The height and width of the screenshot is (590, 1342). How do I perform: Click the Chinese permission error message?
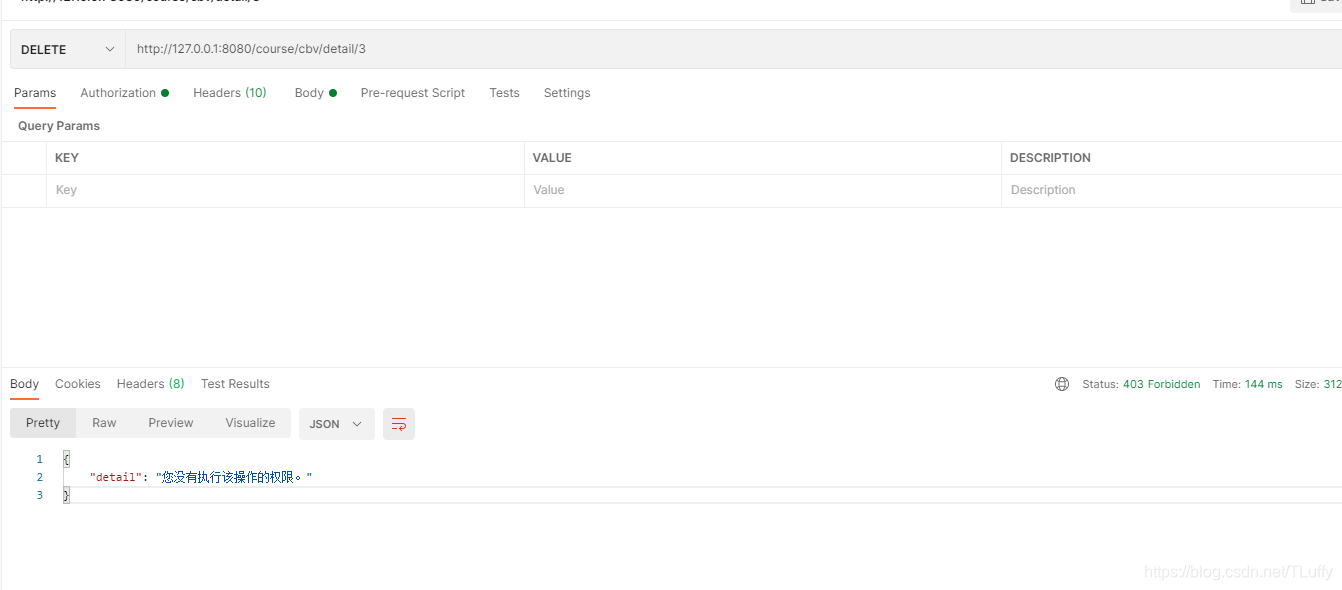point(234,477)
